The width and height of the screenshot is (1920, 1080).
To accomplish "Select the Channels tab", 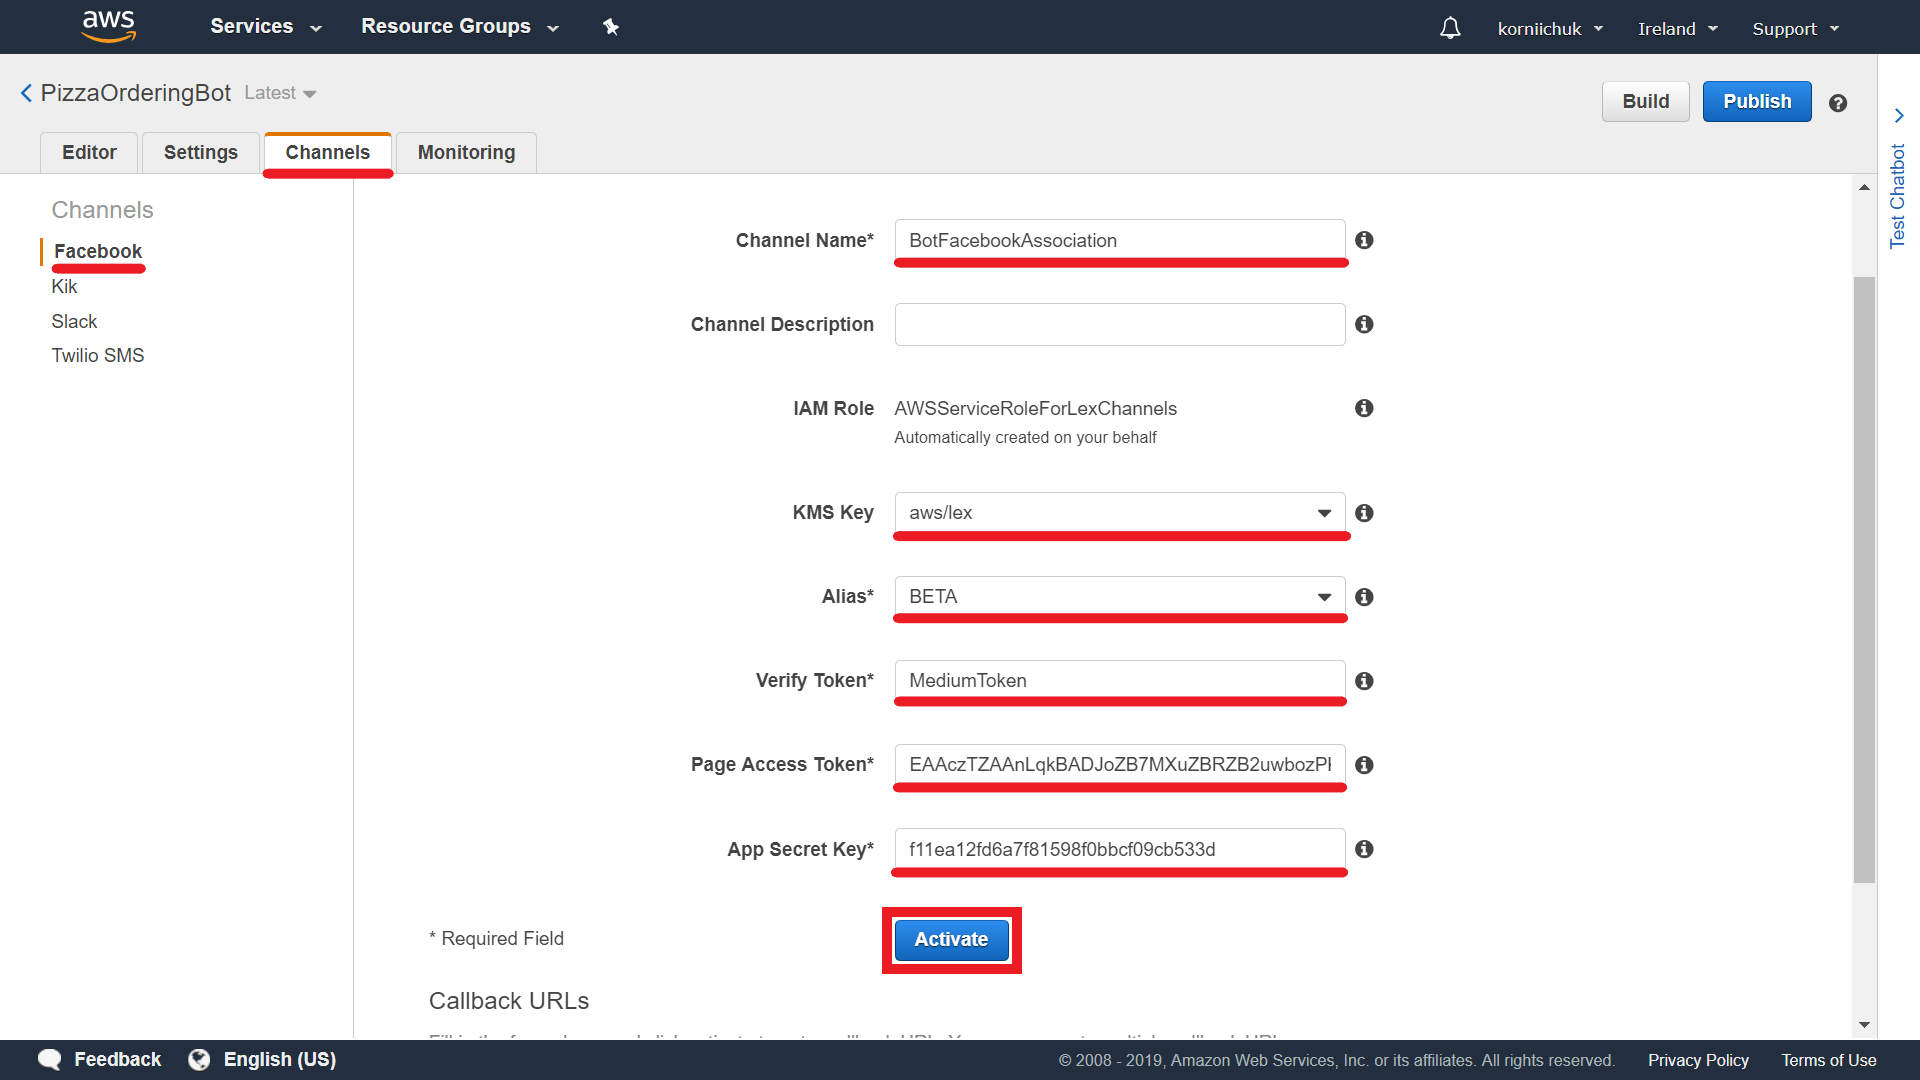I will [328, 153].
